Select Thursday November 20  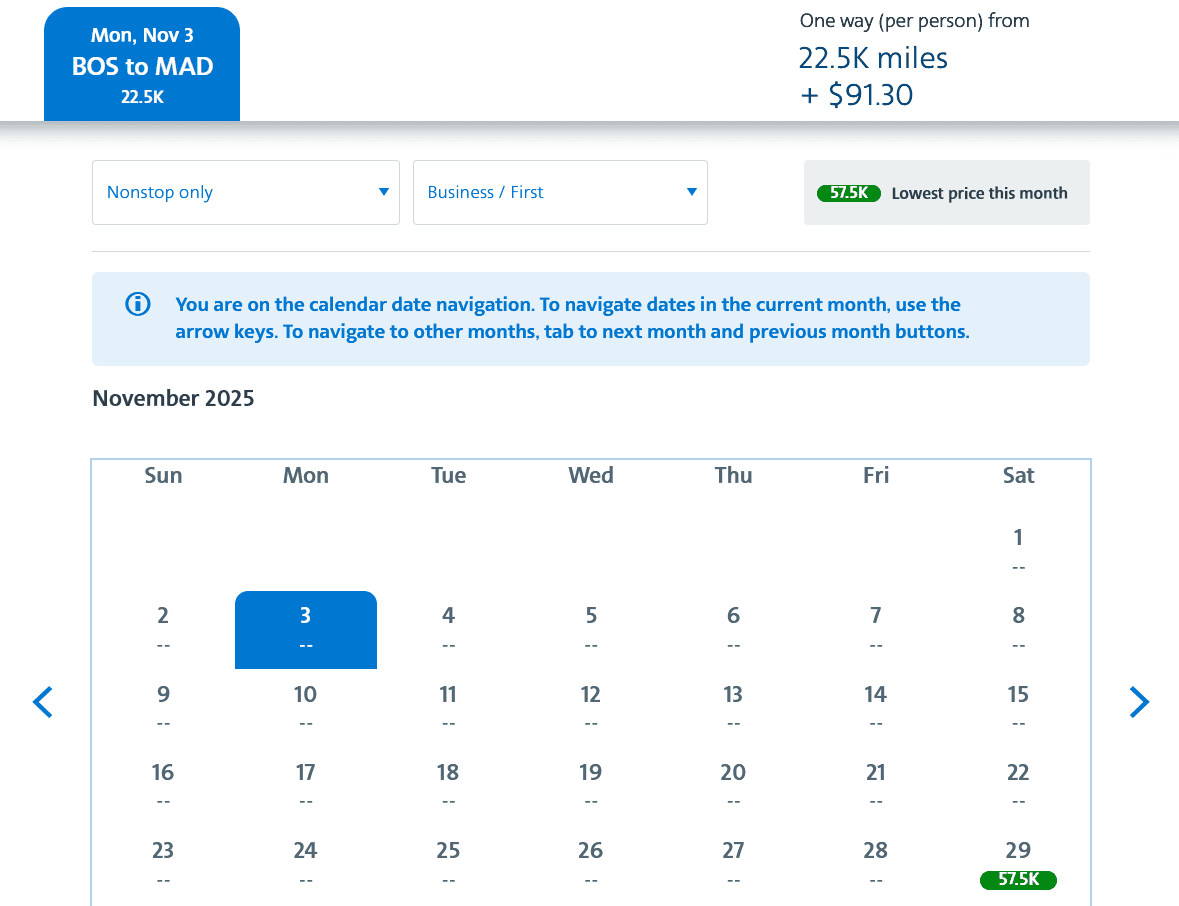click(x=733, y=784)
